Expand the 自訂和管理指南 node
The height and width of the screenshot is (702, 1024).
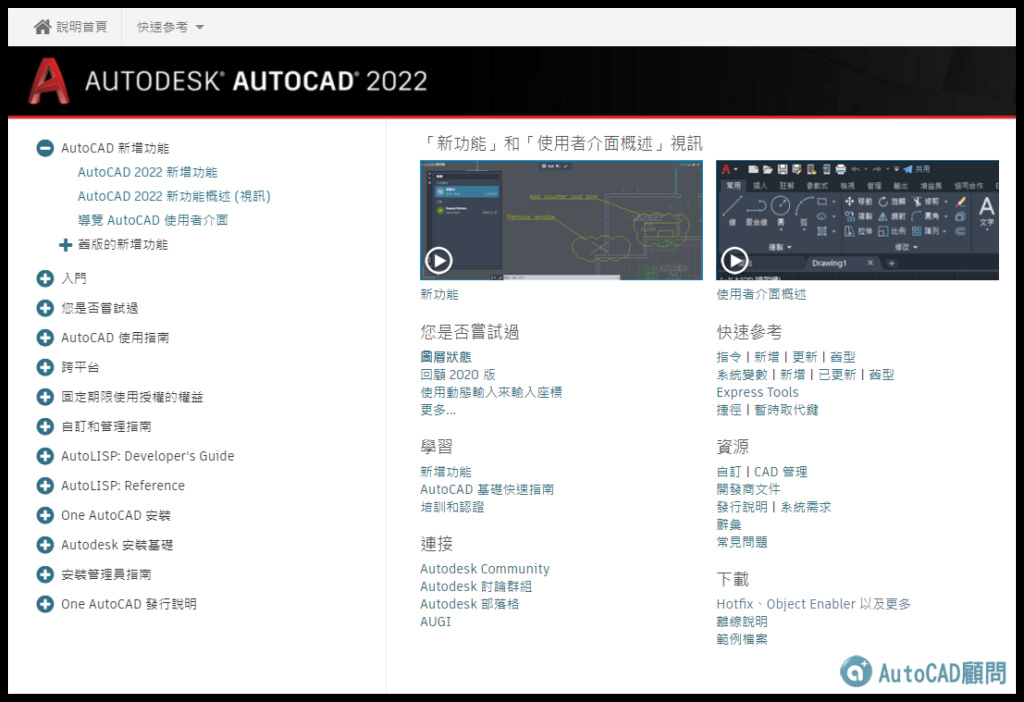pos(45,426)
